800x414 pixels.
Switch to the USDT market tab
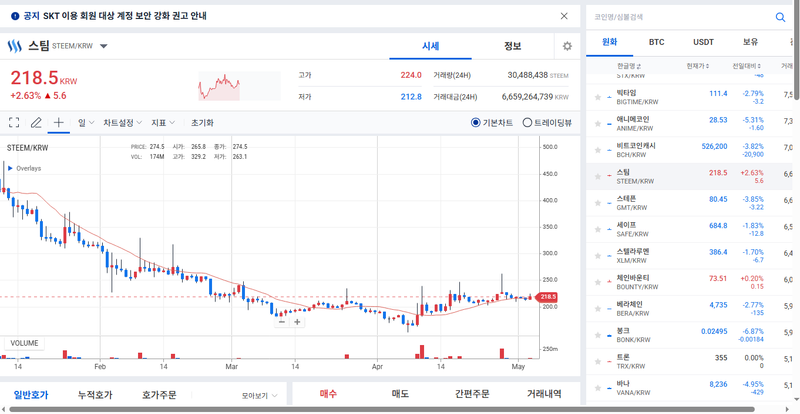[x=704, y=42]
